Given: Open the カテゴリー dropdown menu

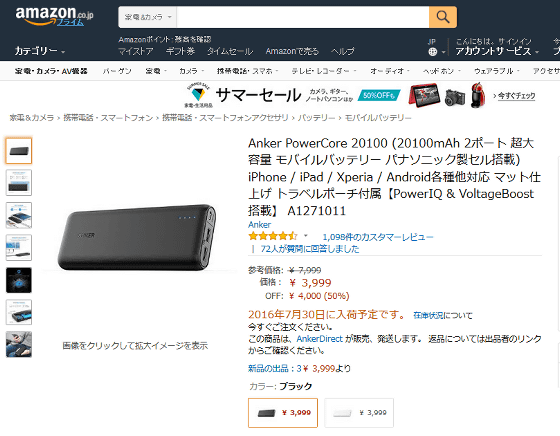Looking at the screenshot, I should [x=40, y=51].
